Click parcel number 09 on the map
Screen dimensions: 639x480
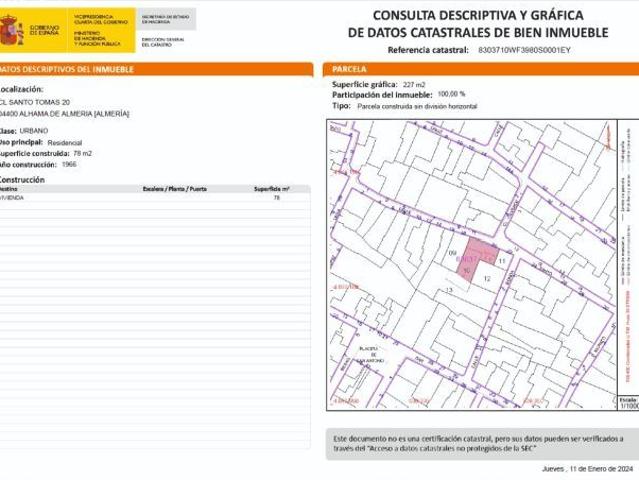(452, 253)
